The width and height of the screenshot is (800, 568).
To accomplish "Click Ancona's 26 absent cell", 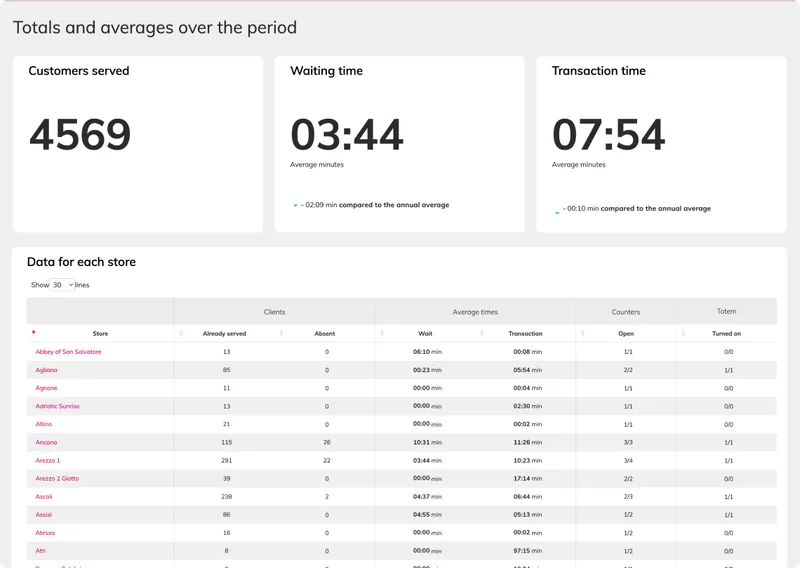I will coord(327,442).
